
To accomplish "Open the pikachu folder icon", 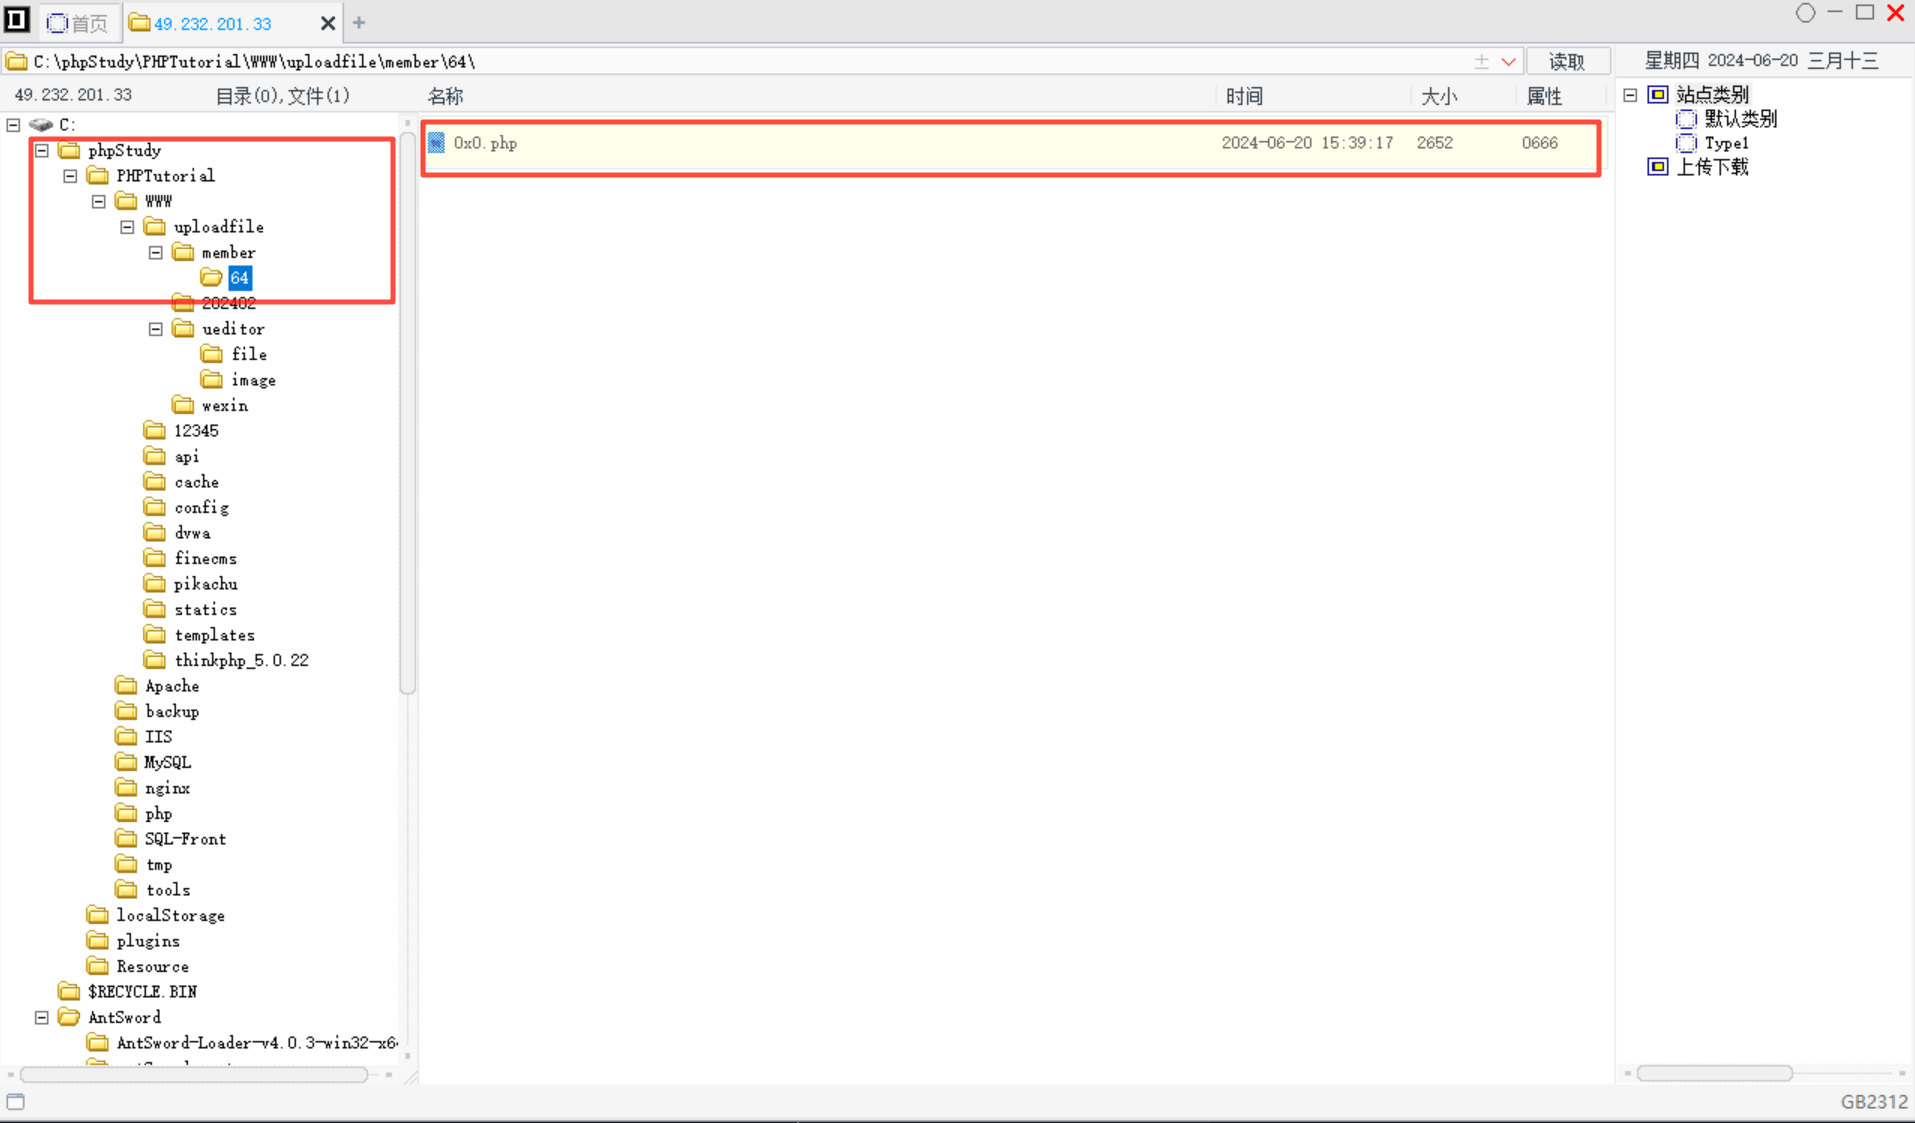I will click(154, 583).
